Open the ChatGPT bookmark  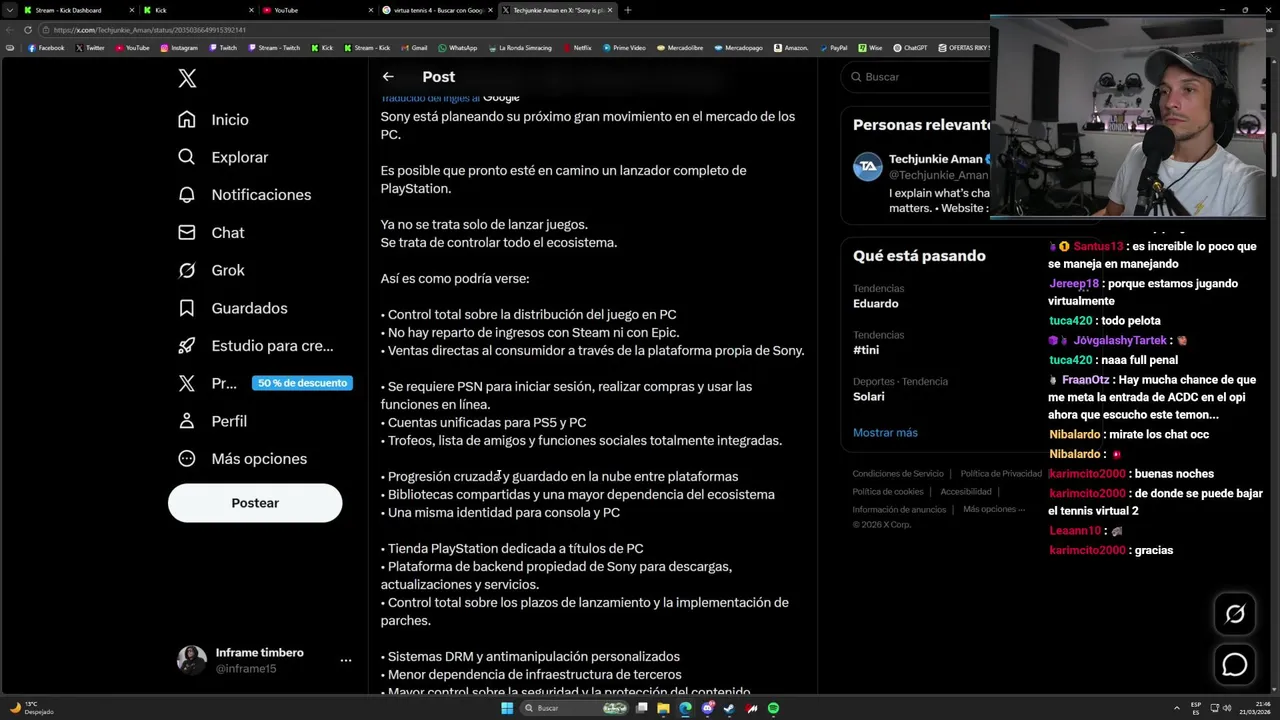pos(910,47)
